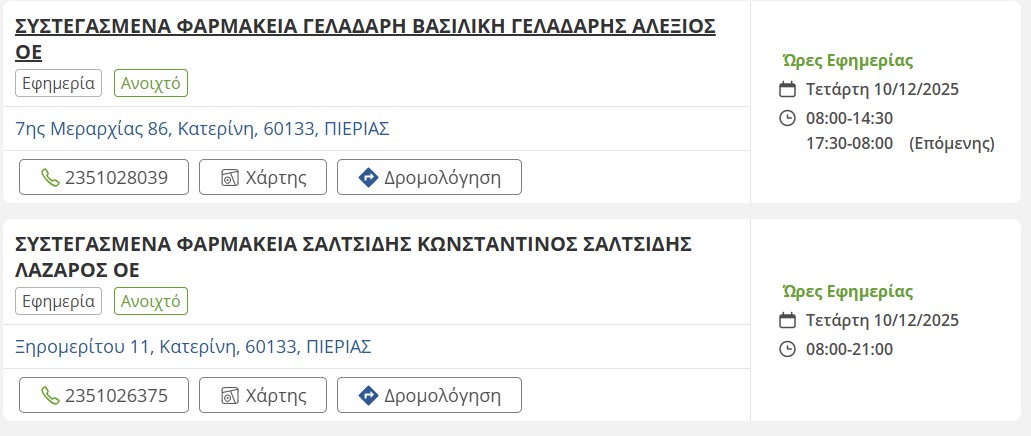The width and height of the screenshot is (1031, 436).
Task: Call 2351026375 button
Action: 105,395
